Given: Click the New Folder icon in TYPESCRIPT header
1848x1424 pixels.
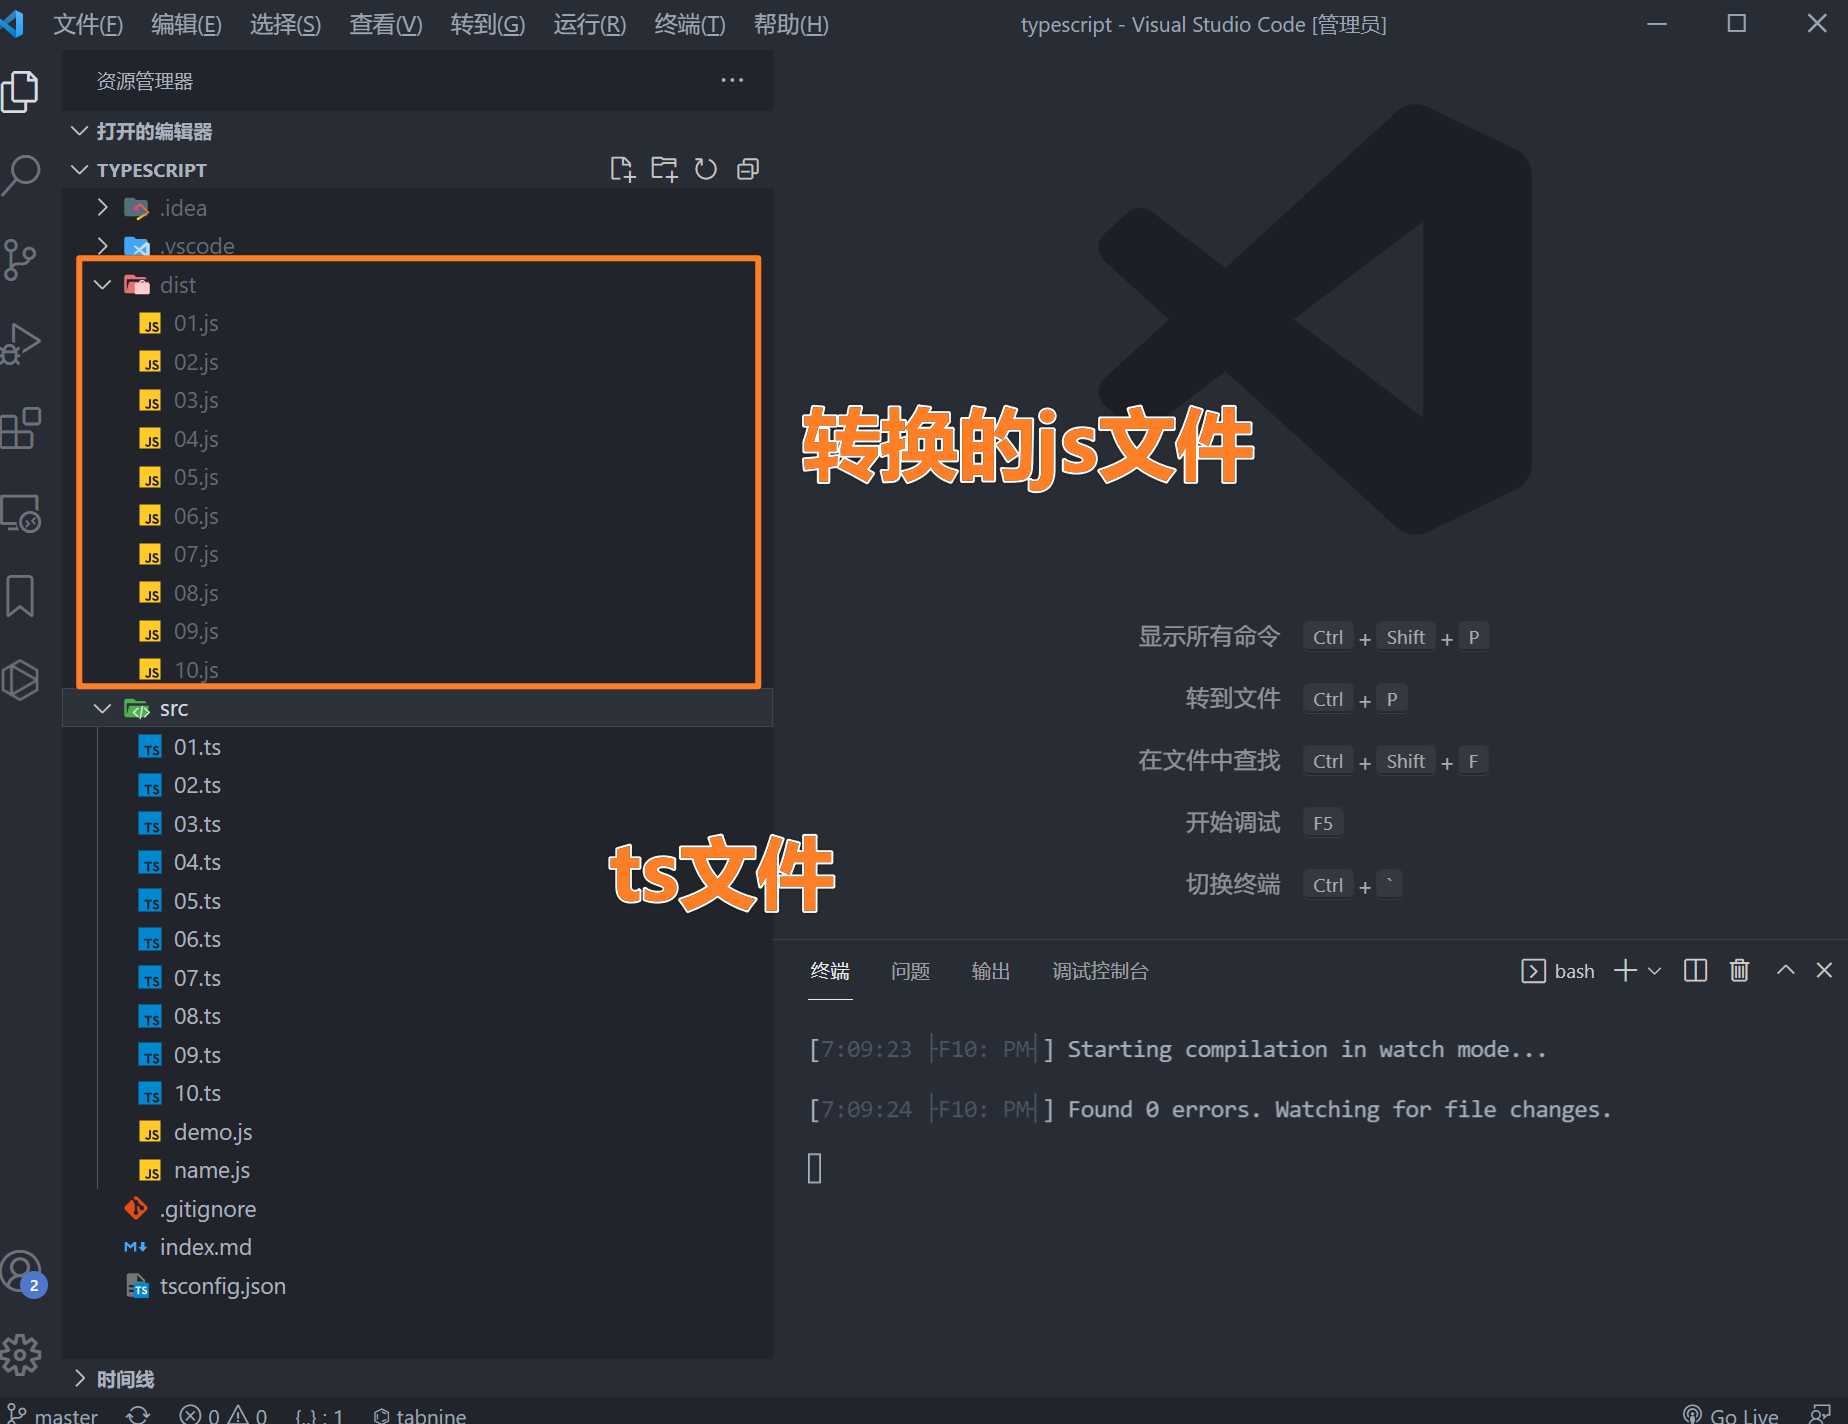Looking at the screenshot, I should pyautogui.click(x=664, y=169).
